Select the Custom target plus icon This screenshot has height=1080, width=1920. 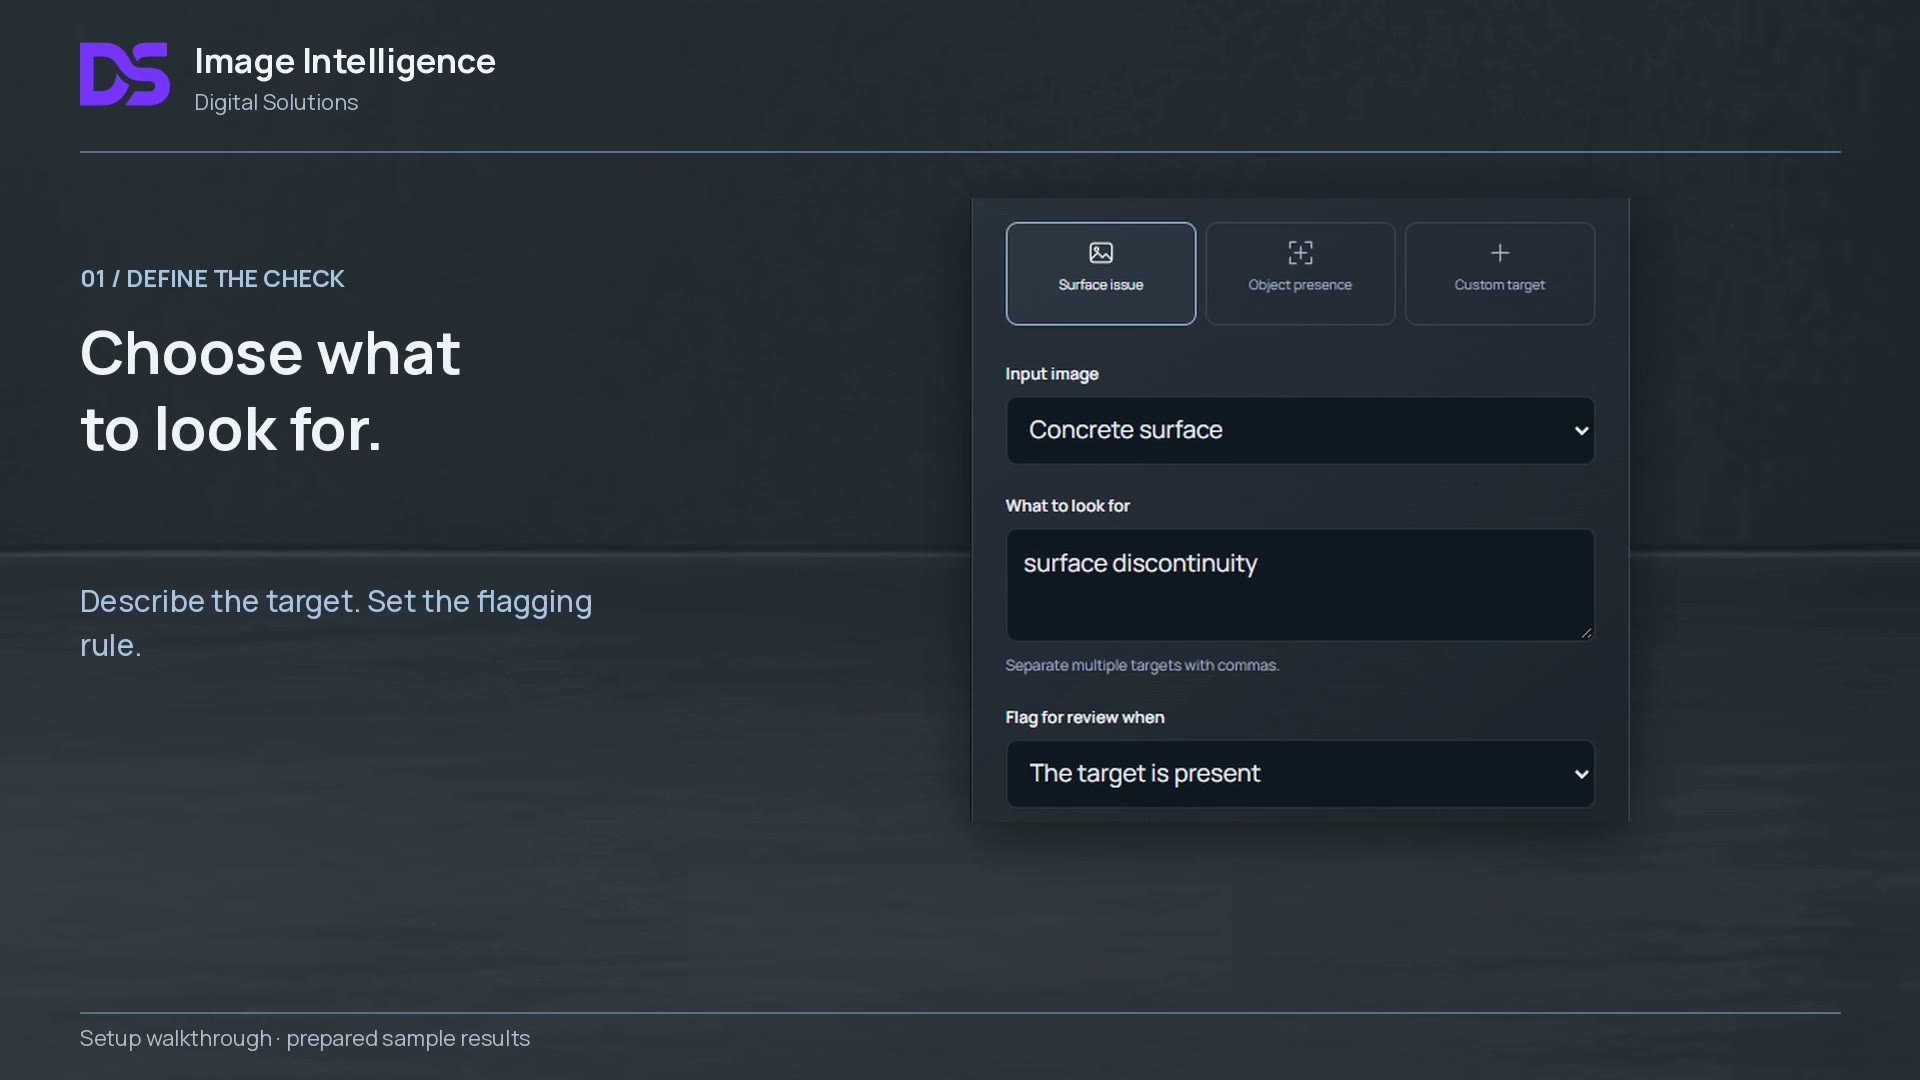pyautogui.click(x=1500, y=253)
